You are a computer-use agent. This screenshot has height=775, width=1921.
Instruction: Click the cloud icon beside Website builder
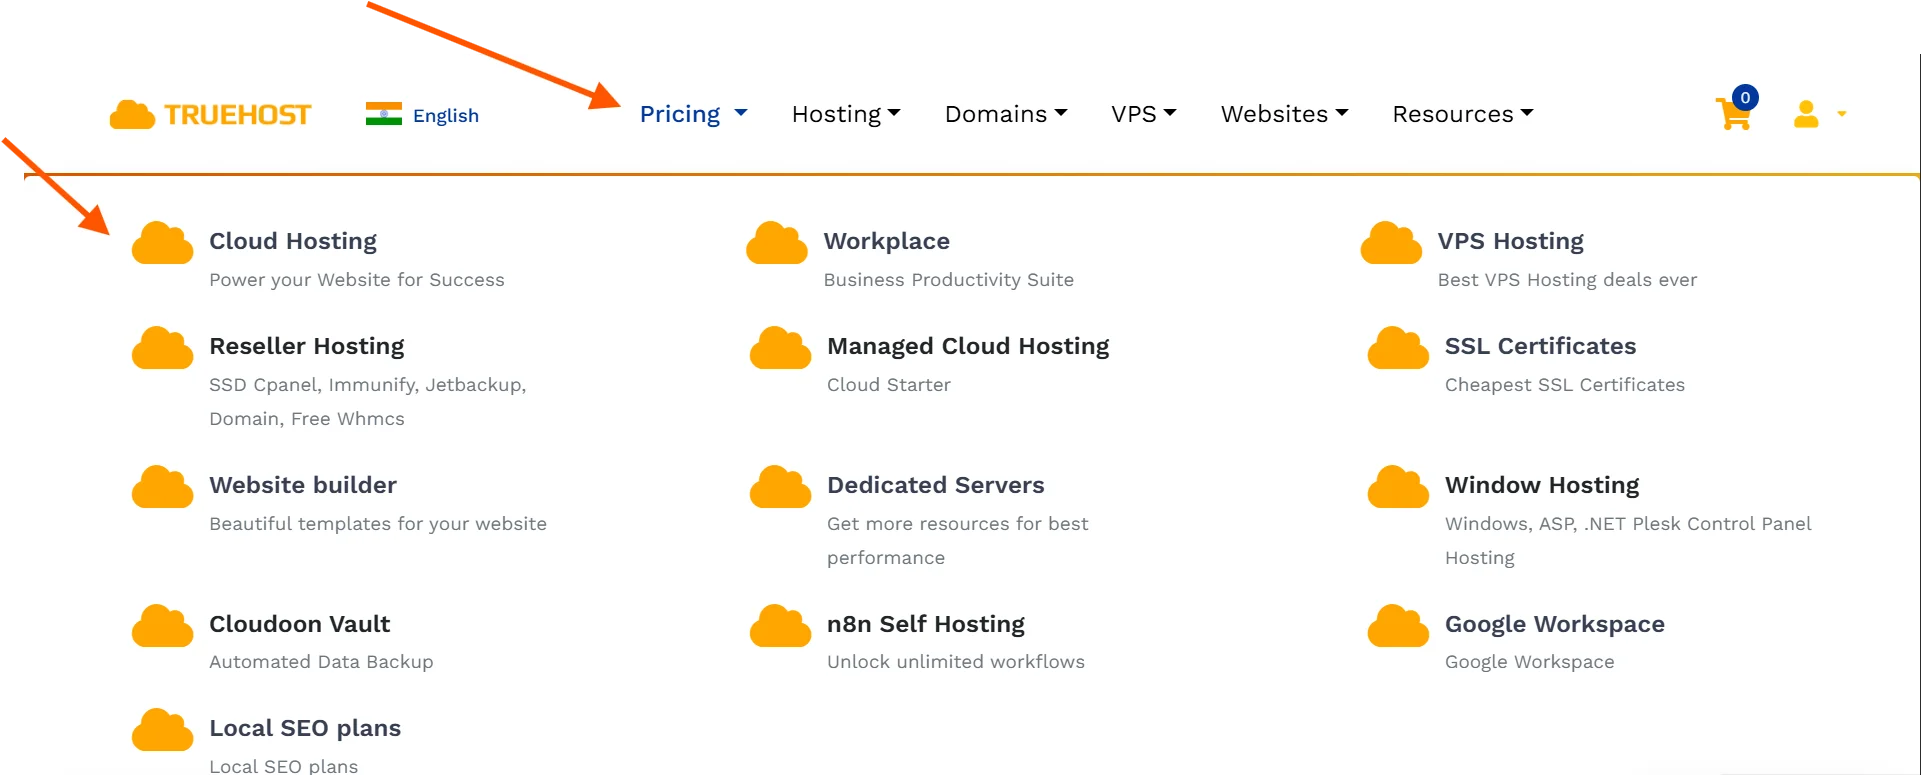pos(162,486)
